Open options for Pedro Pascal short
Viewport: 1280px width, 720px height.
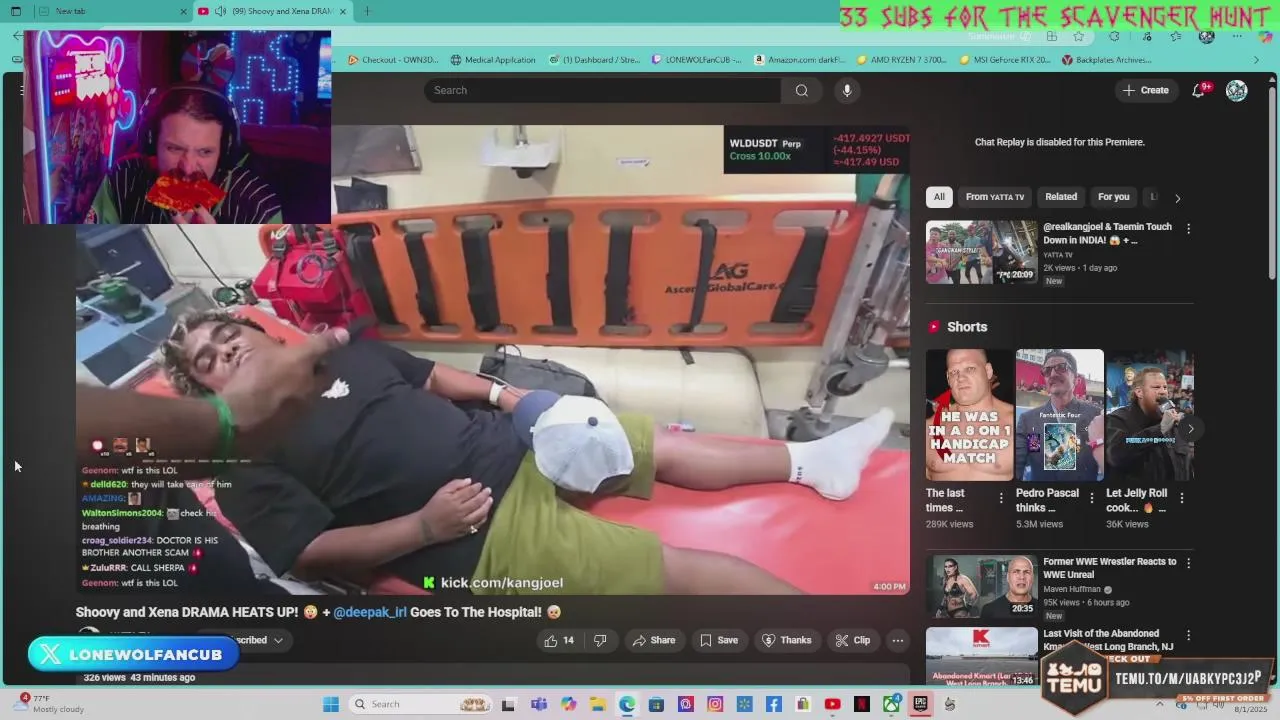[1091, 497]
